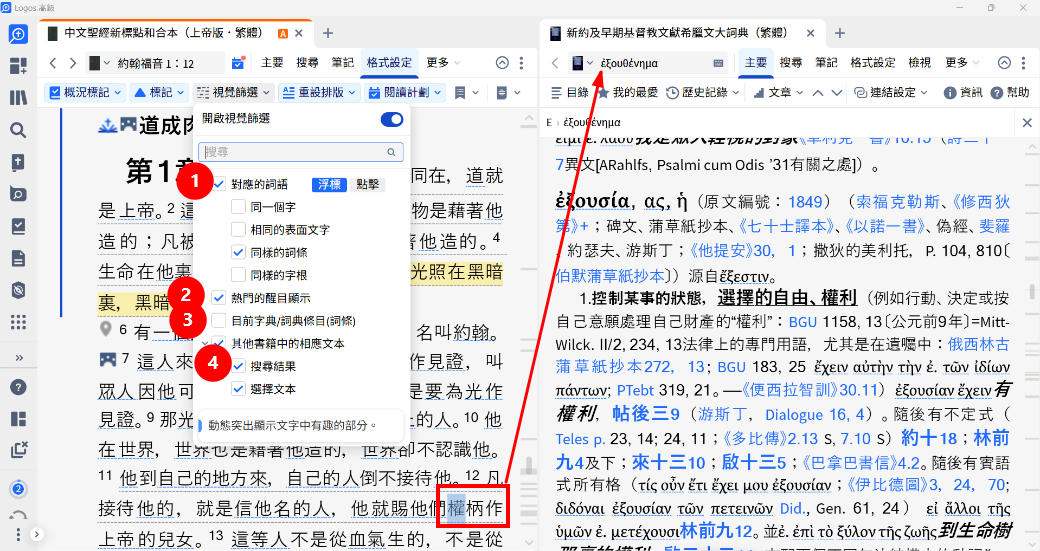This screenshot has width=1040, height=551.
Task: Go back in lexicon panel history
Action: coord(555,63)
